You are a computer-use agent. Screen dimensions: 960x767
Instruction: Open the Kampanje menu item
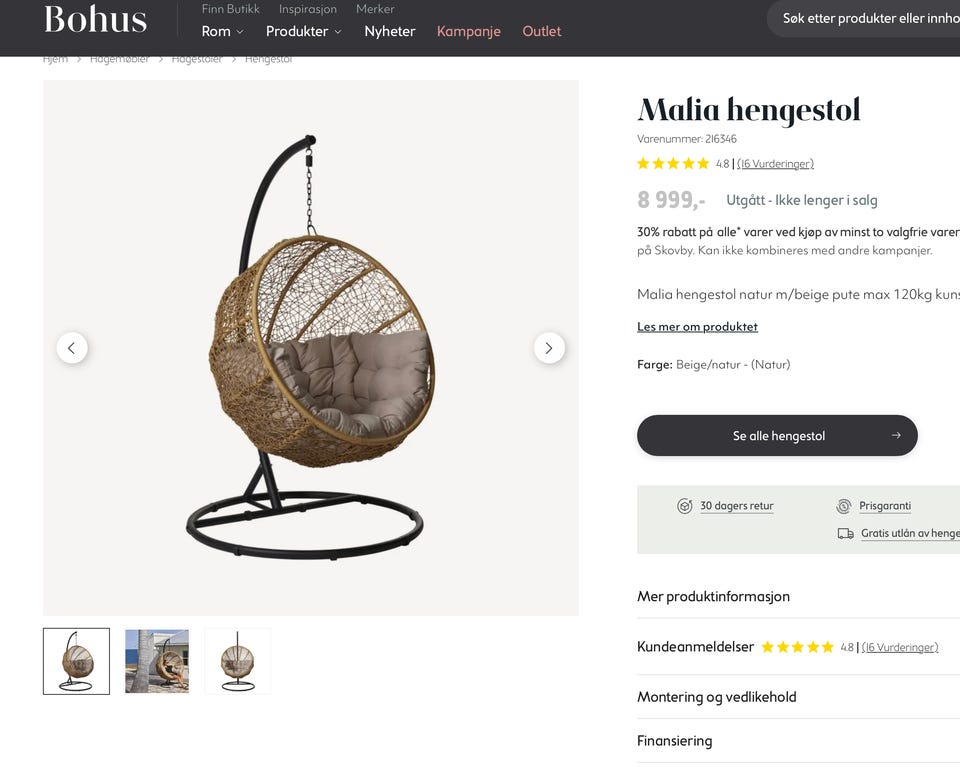point(468,31)
